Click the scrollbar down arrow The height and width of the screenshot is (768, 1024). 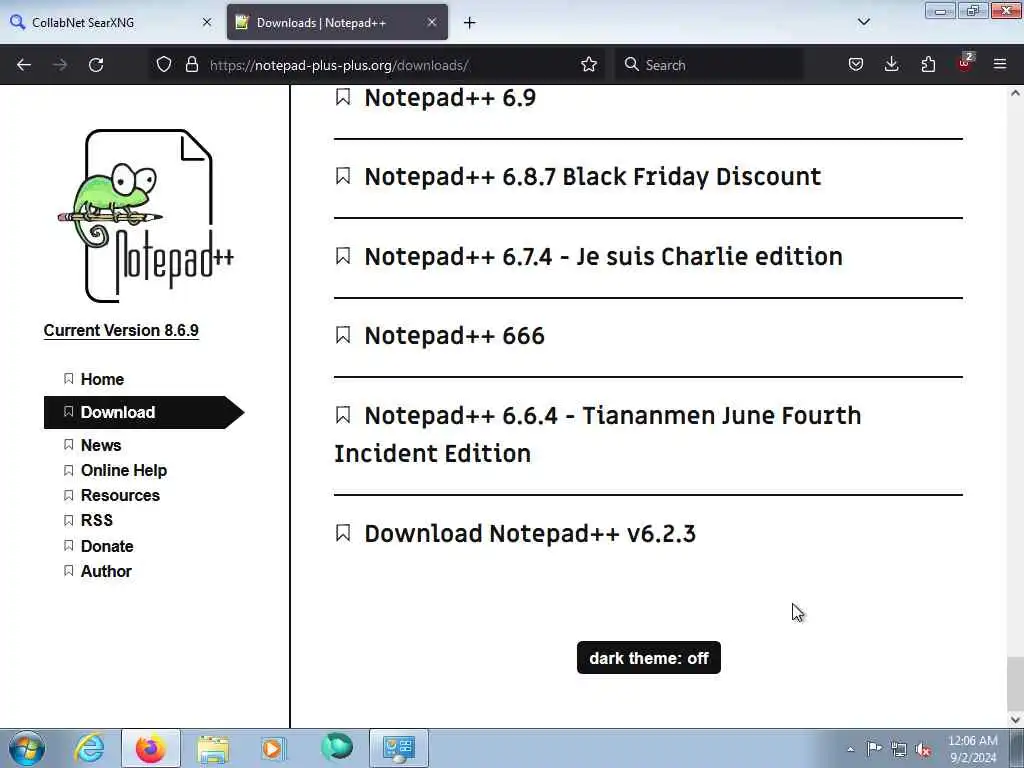click(1015, 719)
